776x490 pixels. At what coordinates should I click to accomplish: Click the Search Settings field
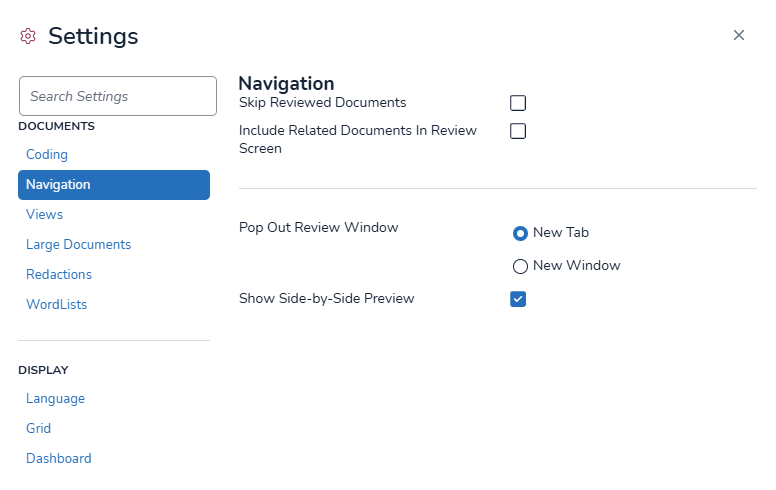pyautogui.click(x=118, y=96)
